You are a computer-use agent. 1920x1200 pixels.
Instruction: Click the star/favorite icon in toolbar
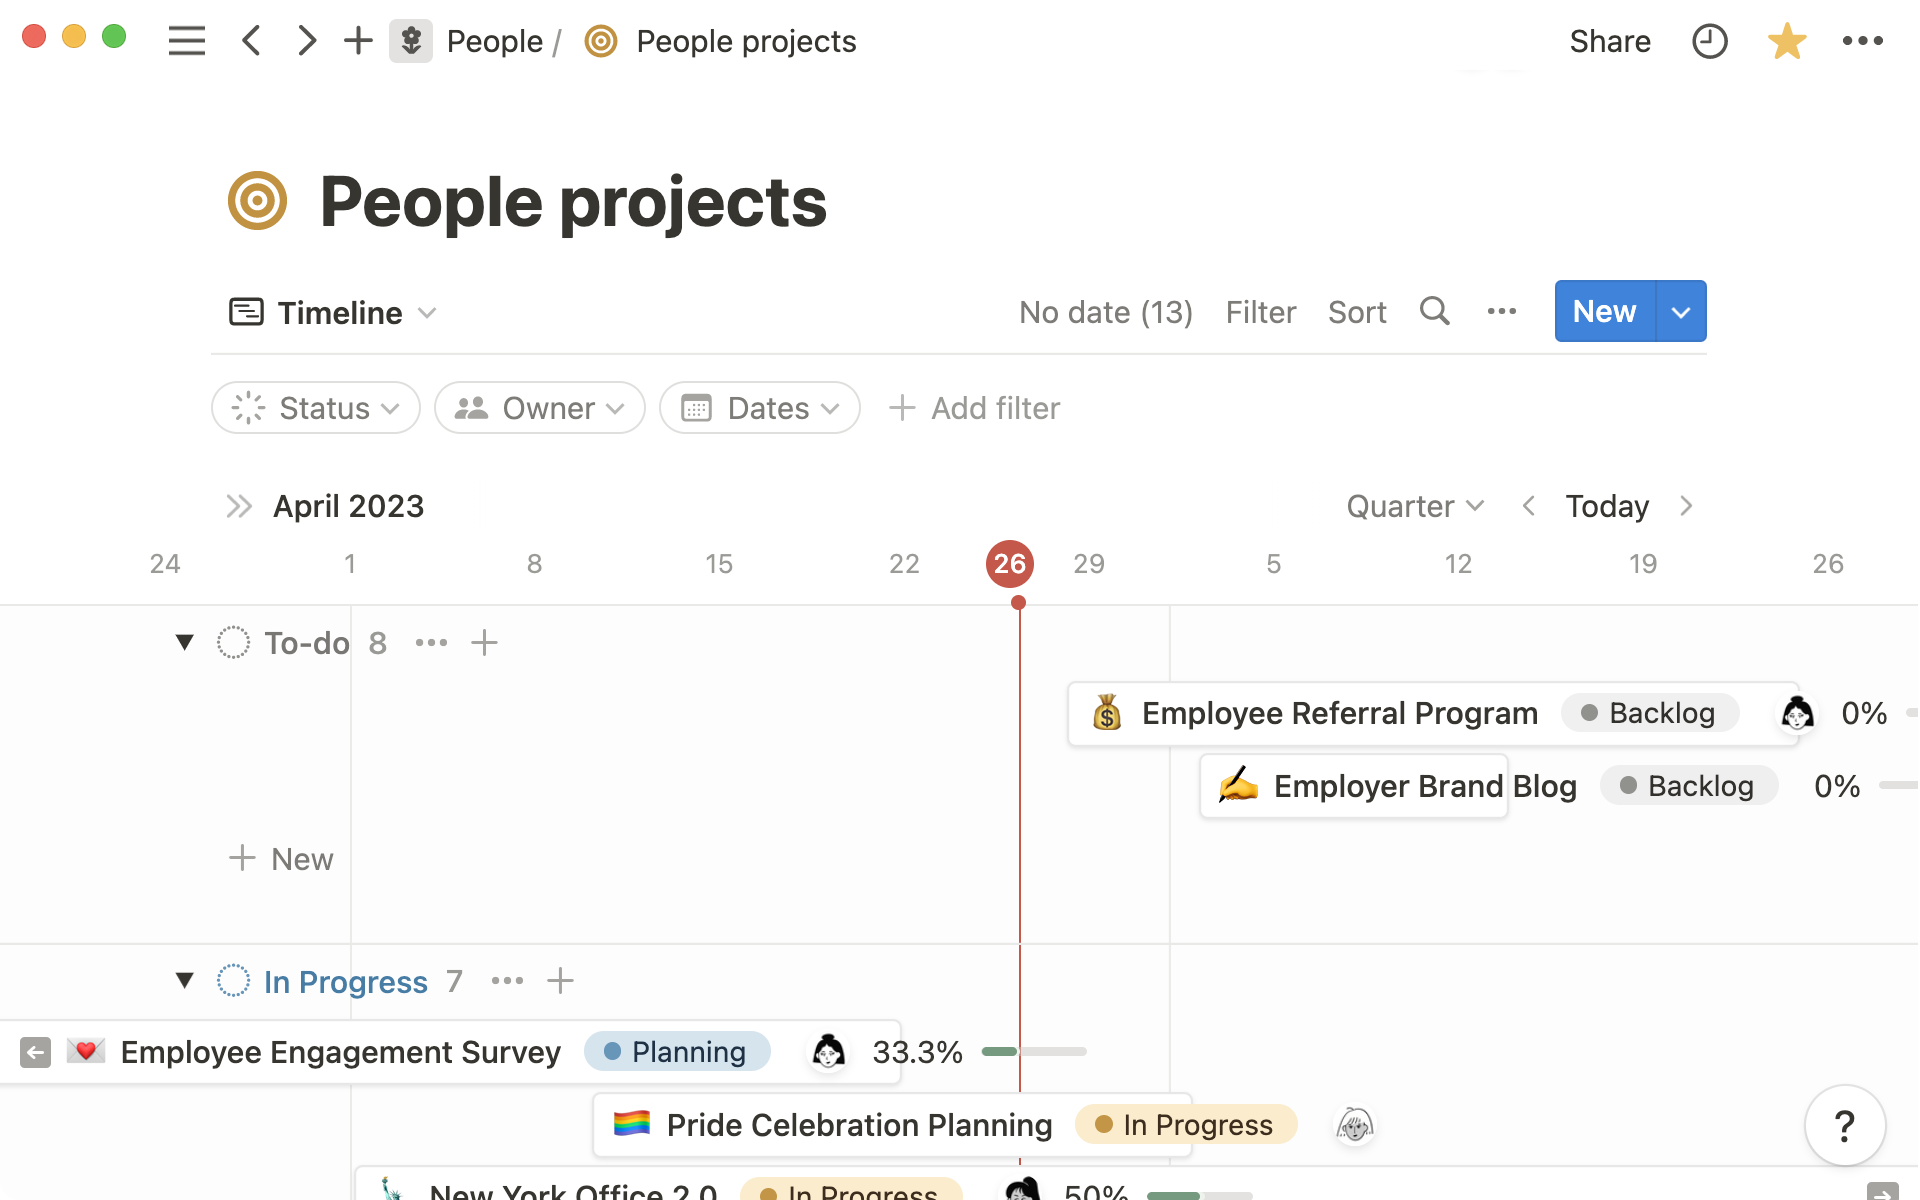pyautogui.click(x=1787, y=41)
